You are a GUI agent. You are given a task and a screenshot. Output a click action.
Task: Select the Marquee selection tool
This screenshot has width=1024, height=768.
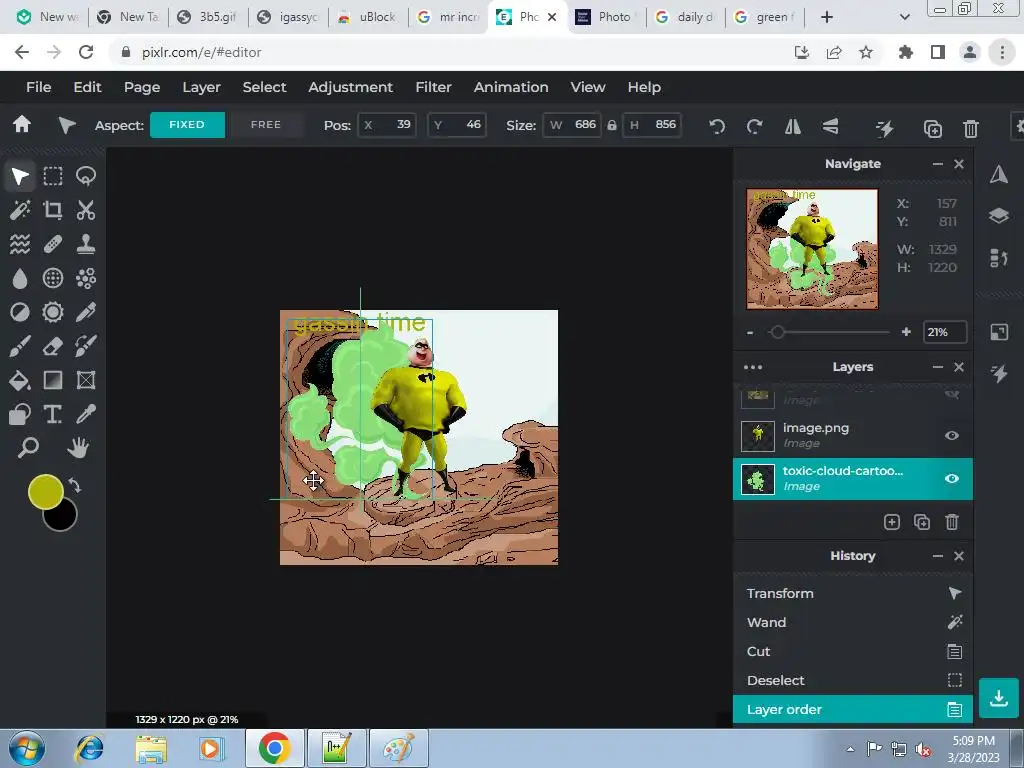point(53,176)
